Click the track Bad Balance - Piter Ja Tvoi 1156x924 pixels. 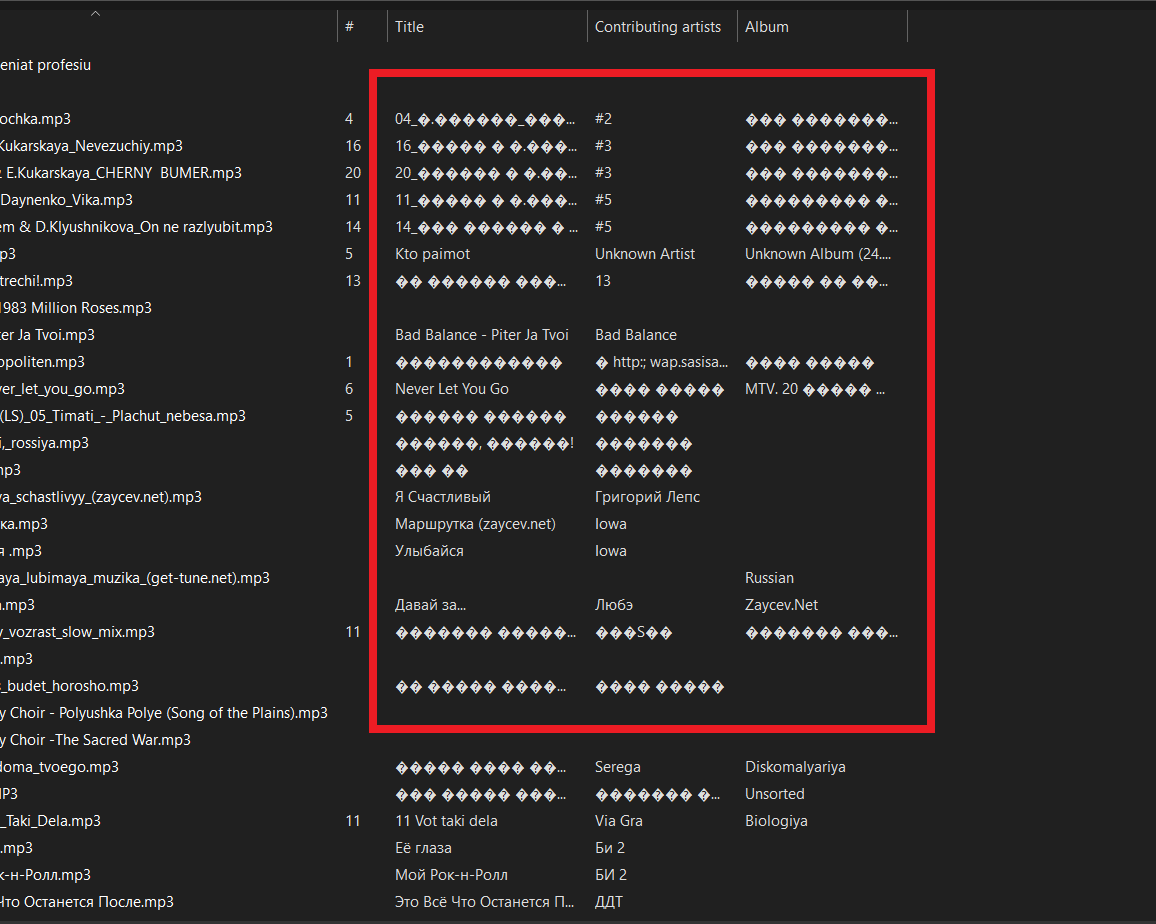(484, 334)
